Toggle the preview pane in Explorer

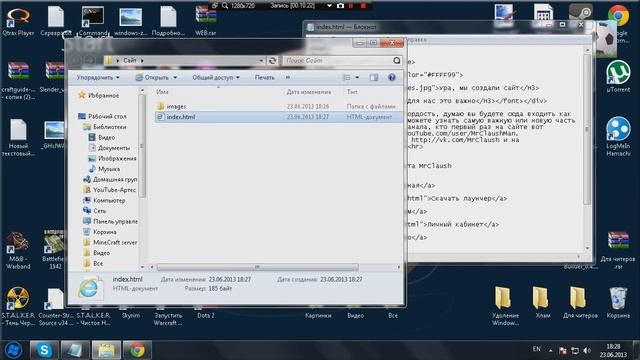[374, 77]
